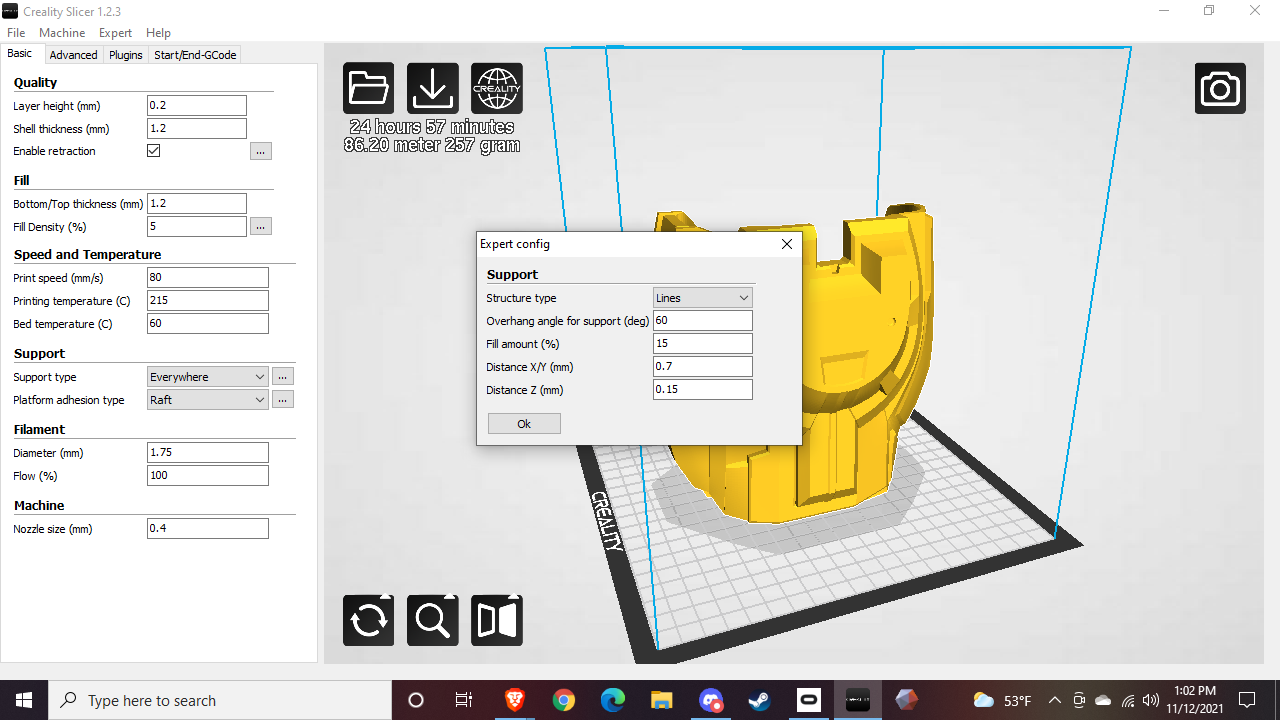Open the Load model folder icon
Viewport: 1280px width, 720px height.
369,88
